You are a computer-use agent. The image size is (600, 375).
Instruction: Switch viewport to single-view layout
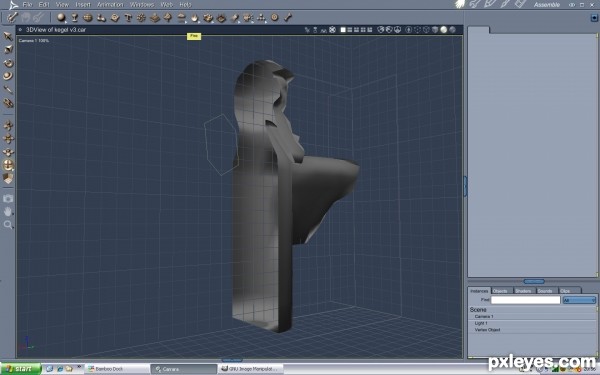[343, 30]
